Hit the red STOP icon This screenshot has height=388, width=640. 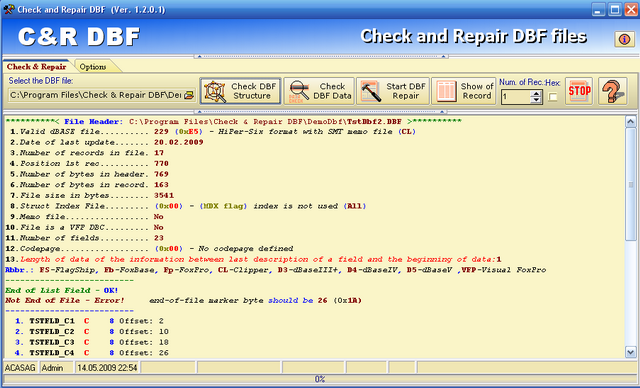579,91
